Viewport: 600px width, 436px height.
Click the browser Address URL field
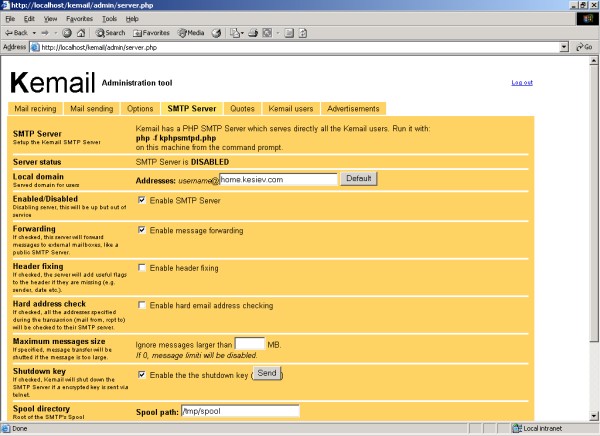[300, 47]
